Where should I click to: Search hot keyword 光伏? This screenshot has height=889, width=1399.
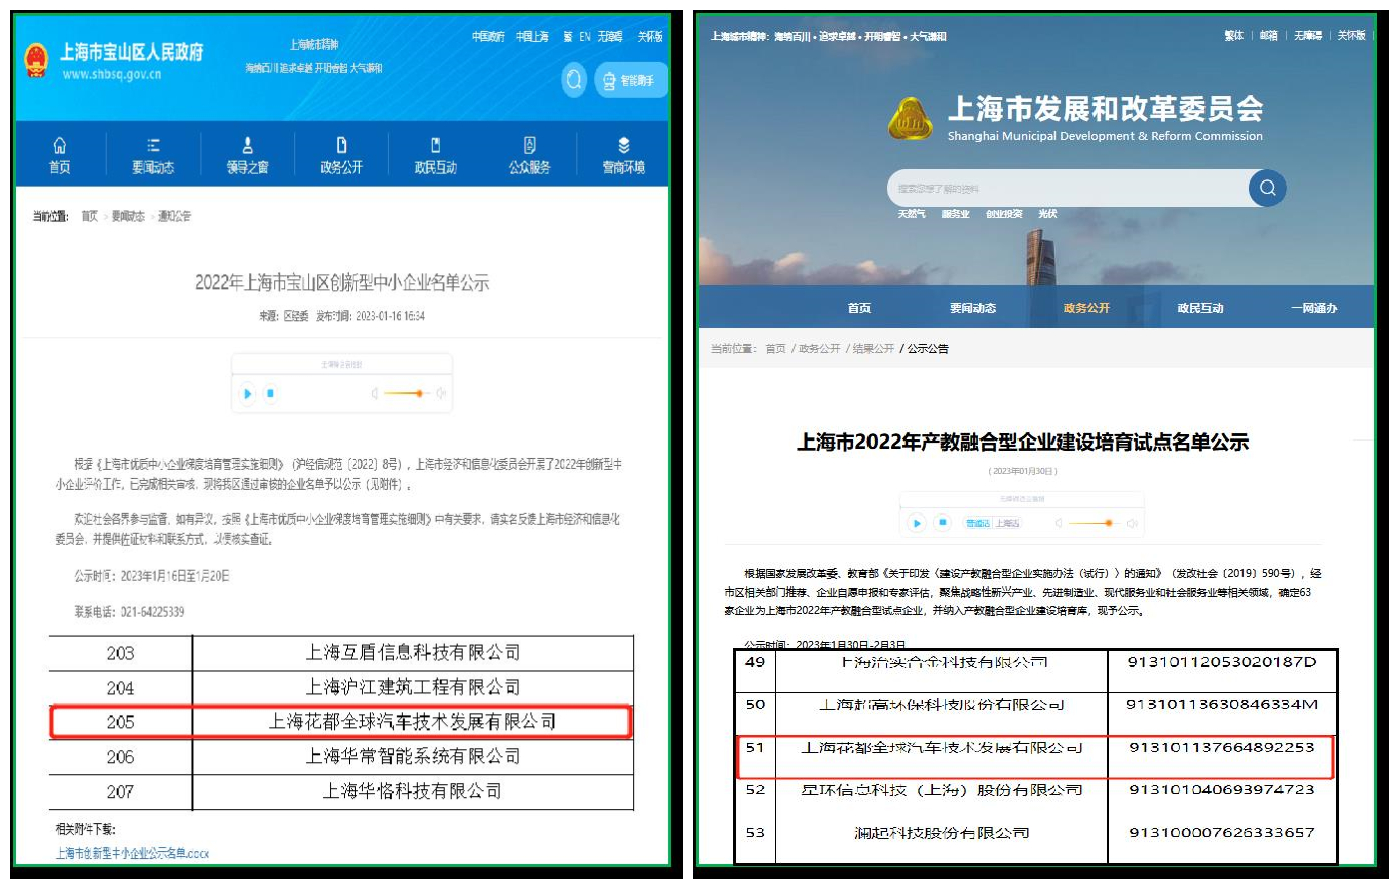(x=1047, y=214)
